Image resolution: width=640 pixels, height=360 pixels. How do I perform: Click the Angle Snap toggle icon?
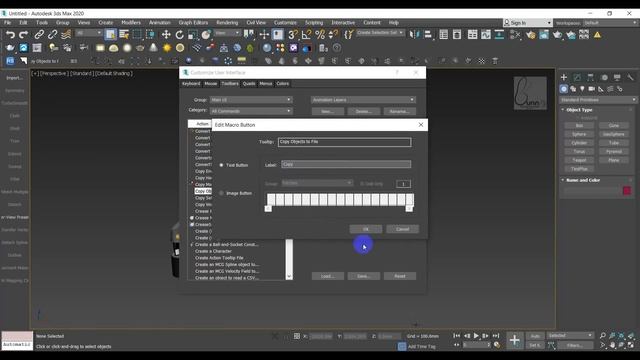click(x=306, y=35)
